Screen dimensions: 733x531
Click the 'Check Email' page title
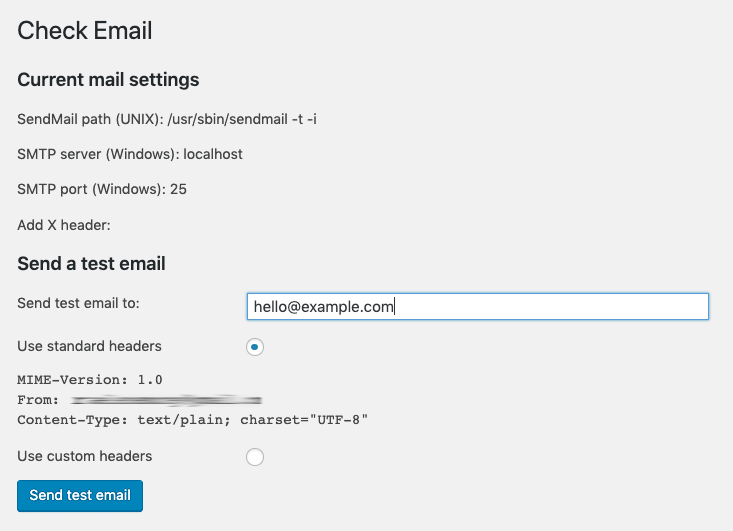pyautogui.click(x=85, y=31)
